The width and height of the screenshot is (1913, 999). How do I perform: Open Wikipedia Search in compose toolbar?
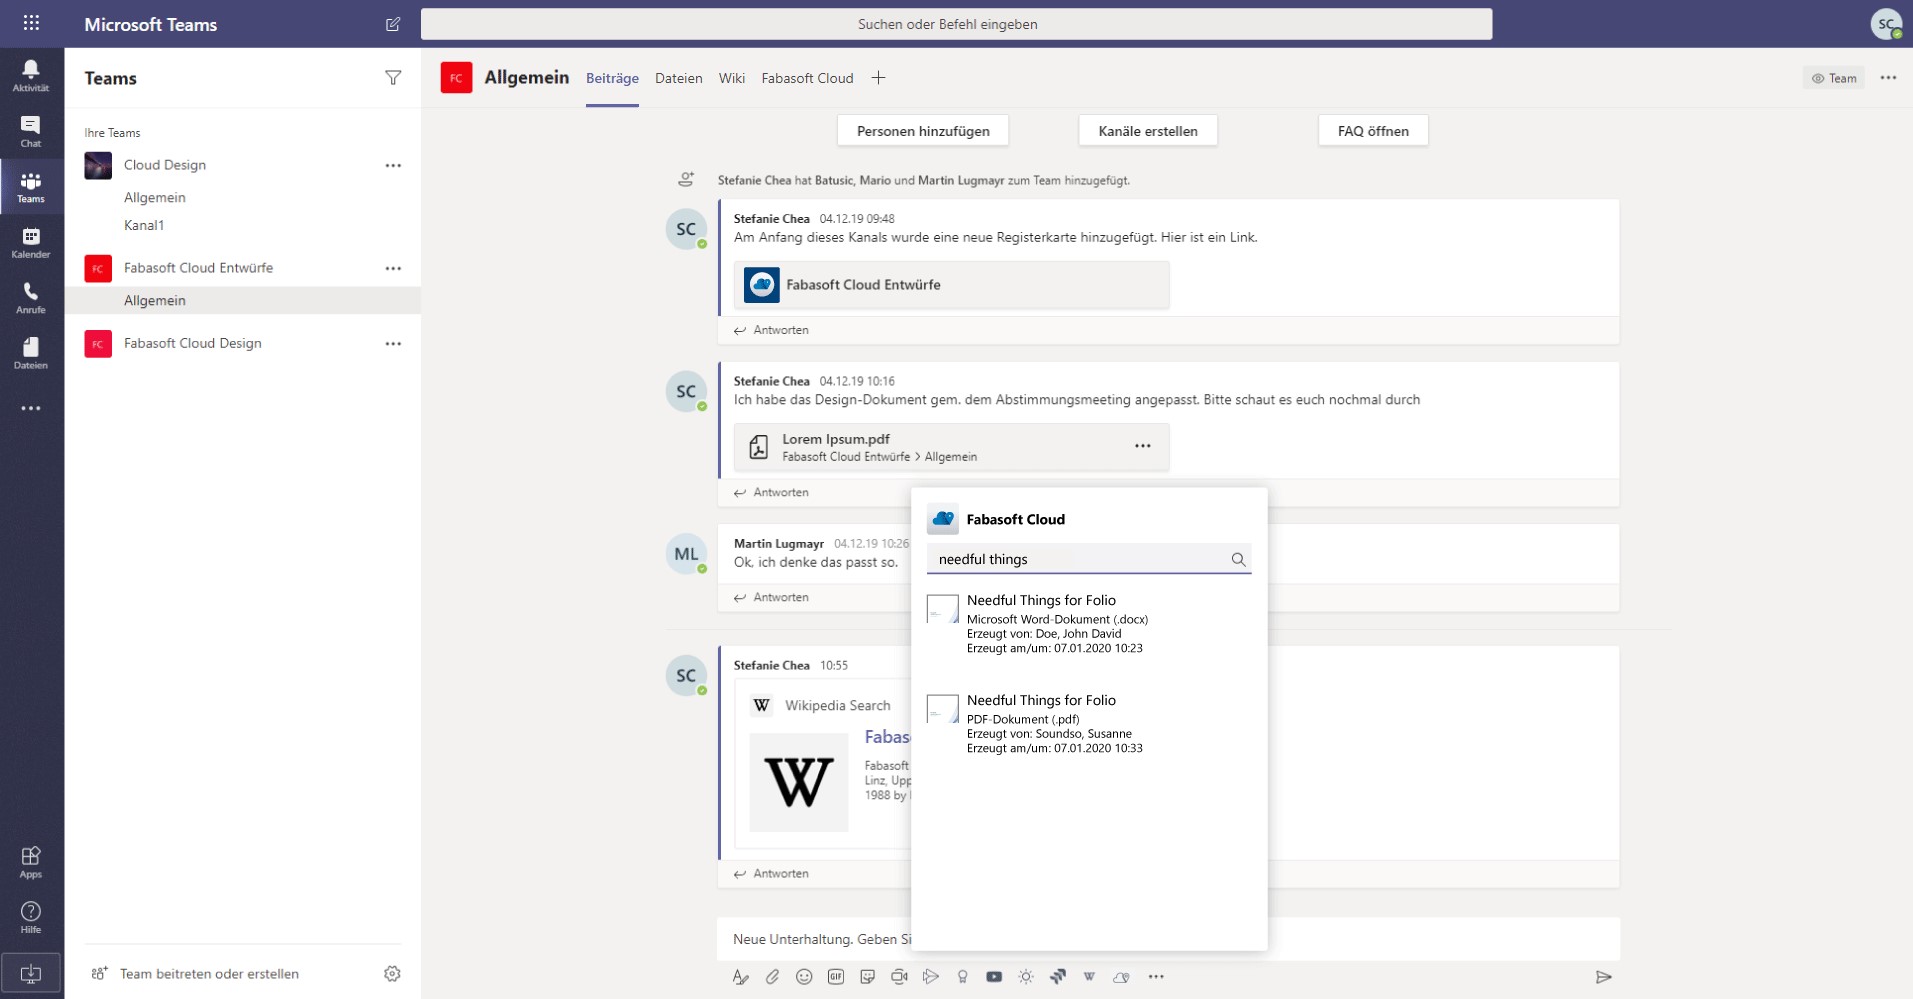1089,977
